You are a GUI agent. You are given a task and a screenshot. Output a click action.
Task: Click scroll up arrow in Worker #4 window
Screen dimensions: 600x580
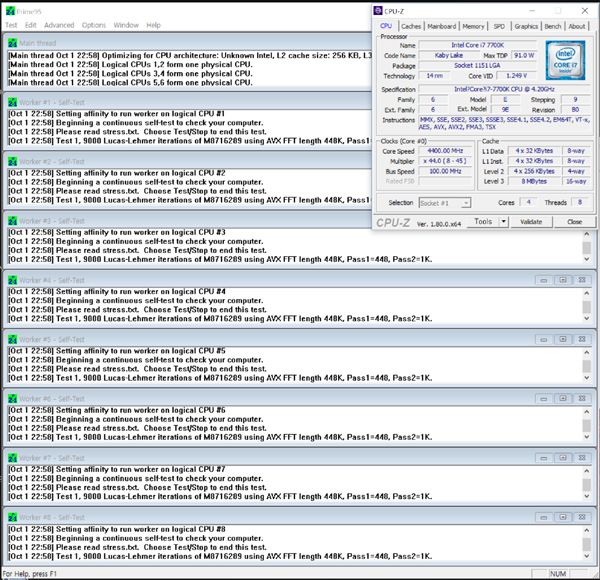point(587,293)
